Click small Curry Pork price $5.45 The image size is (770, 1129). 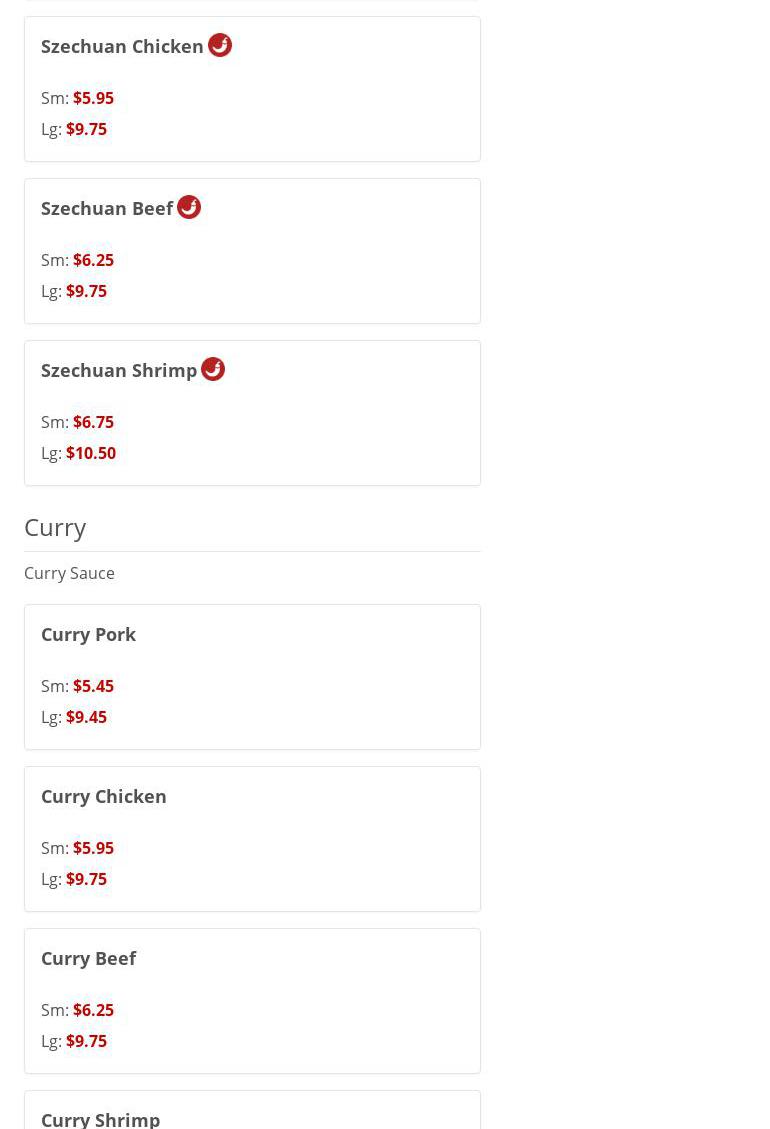click(x=93, y=686)
